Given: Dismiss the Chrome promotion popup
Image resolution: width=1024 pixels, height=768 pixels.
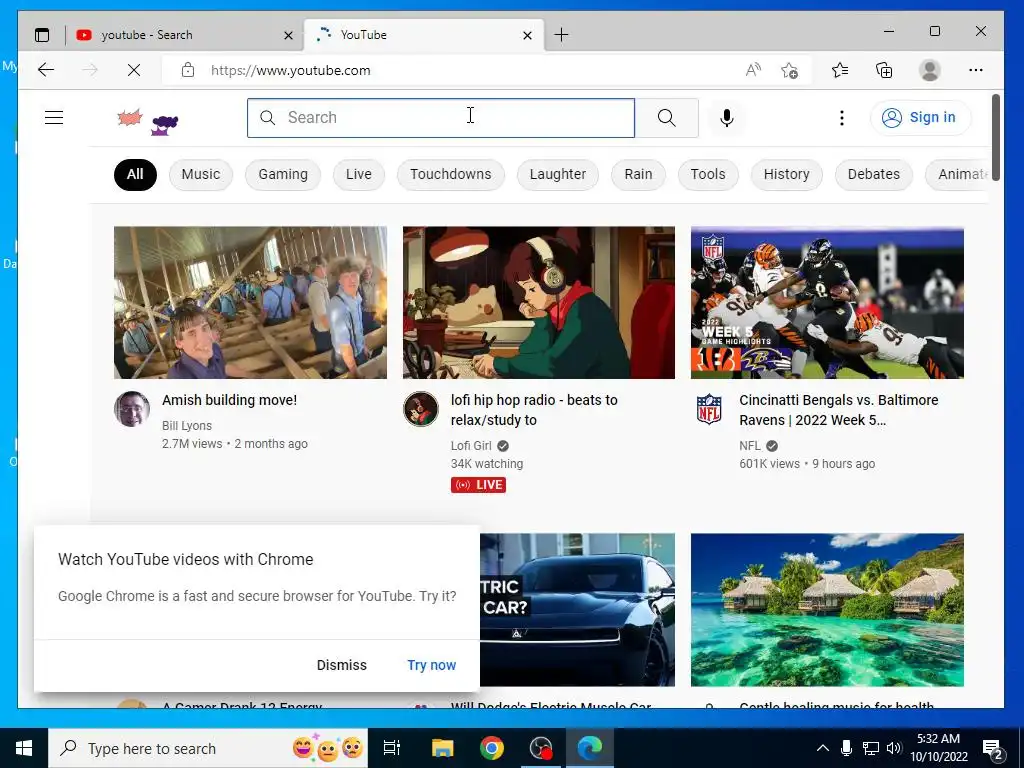Looking at the screenshot, I should click(342, 665).
